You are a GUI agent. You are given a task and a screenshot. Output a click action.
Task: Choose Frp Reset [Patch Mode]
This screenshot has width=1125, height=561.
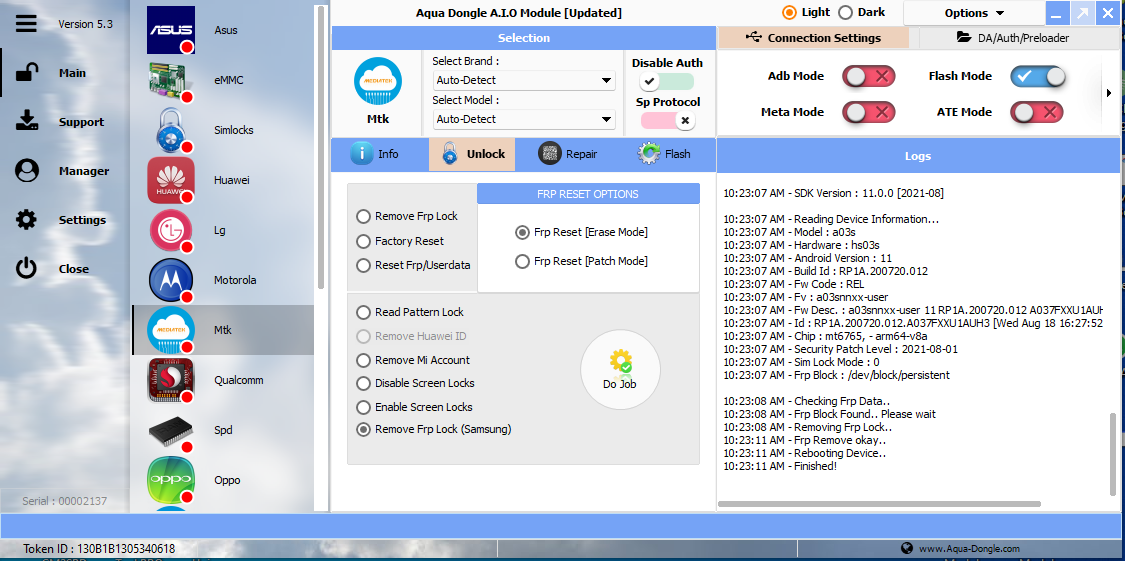click(x=582, y=261)
